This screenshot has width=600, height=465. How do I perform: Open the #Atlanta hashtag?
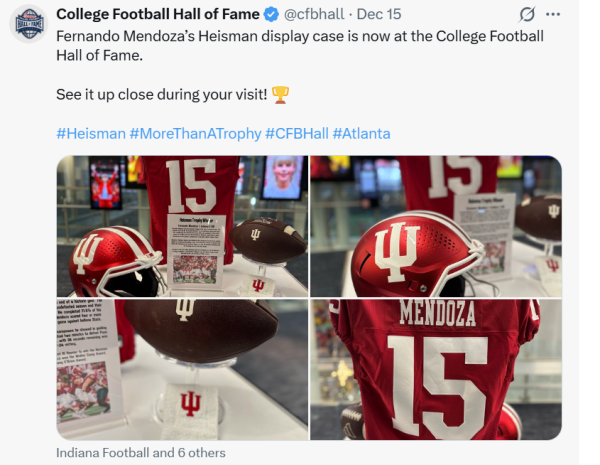(361, 133)
